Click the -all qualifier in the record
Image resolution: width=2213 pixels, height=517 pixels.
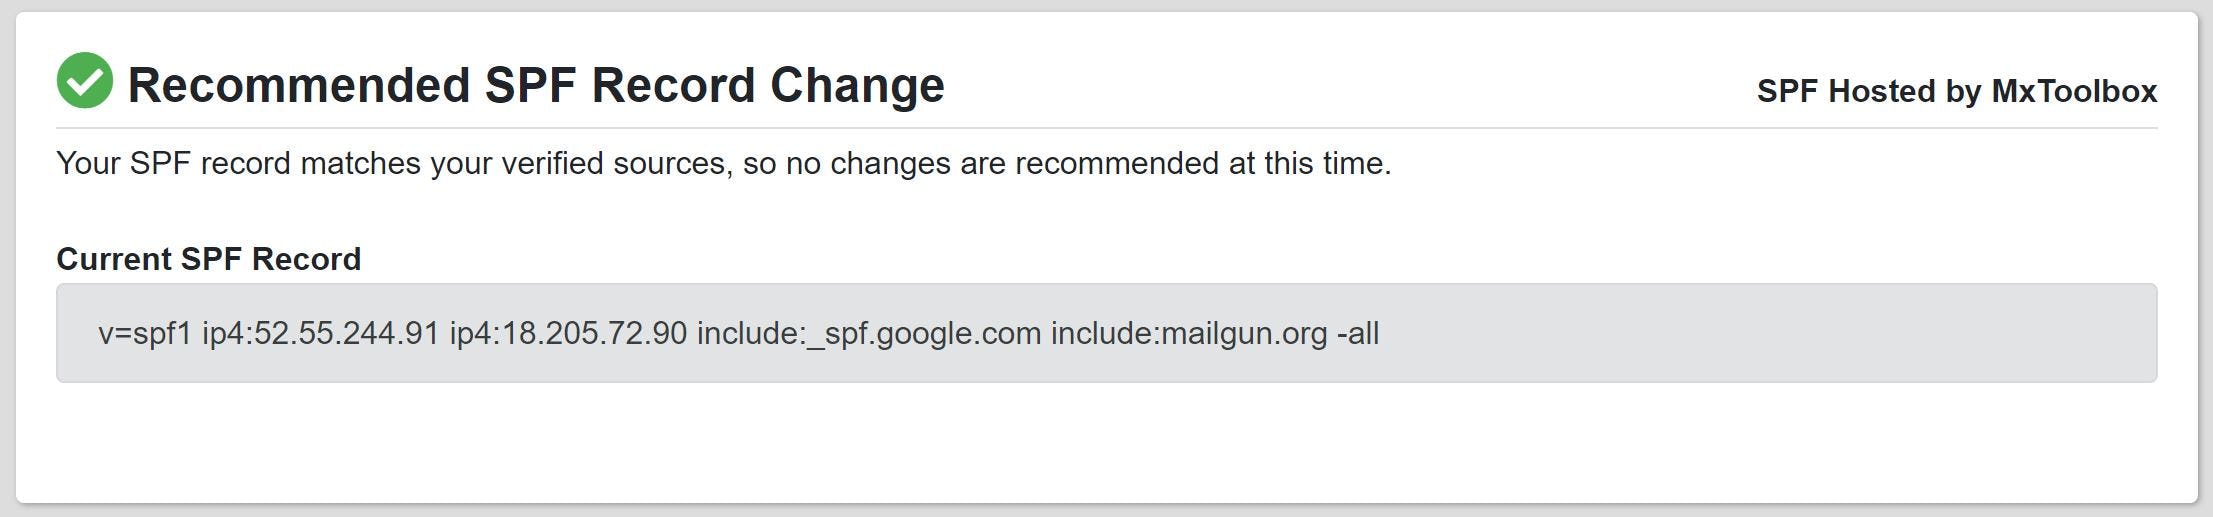pyautogui.click(x=1358, y=333)
